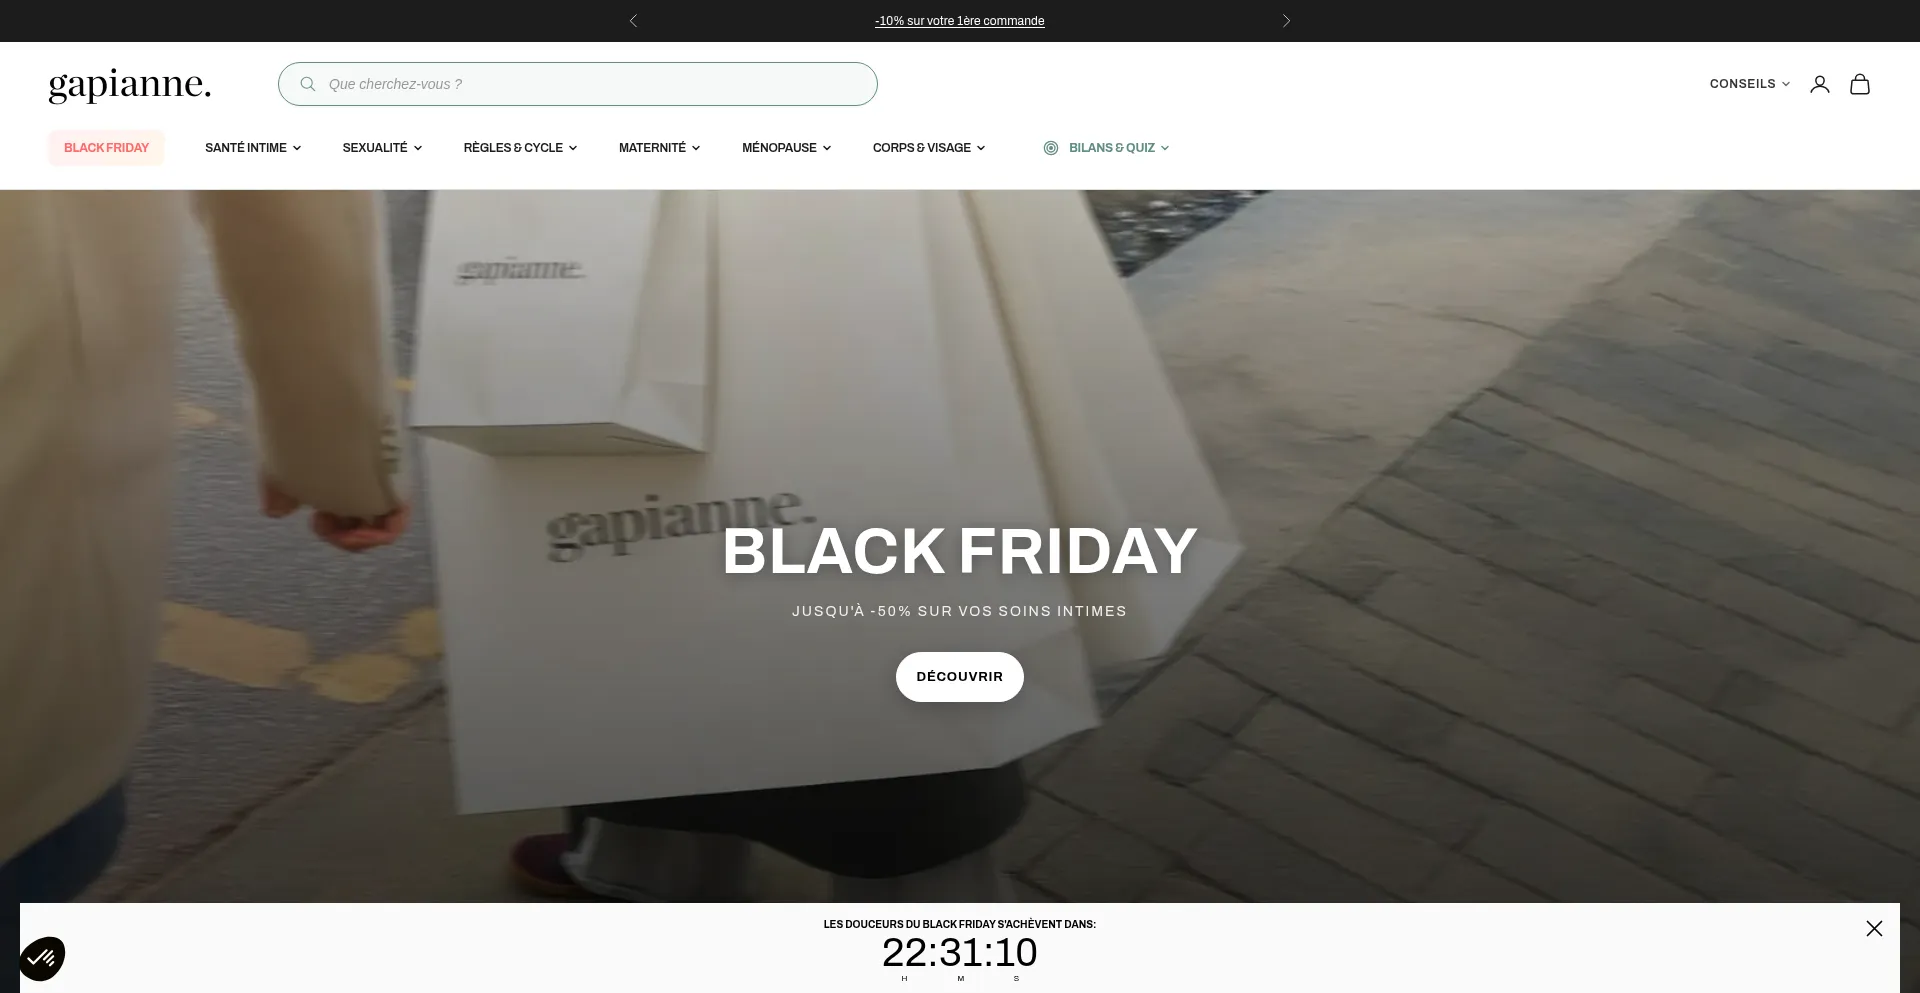Screen dimensions: 1920x993
Task: Close the Black Friday countdown banner
Action: [1874, 928]
